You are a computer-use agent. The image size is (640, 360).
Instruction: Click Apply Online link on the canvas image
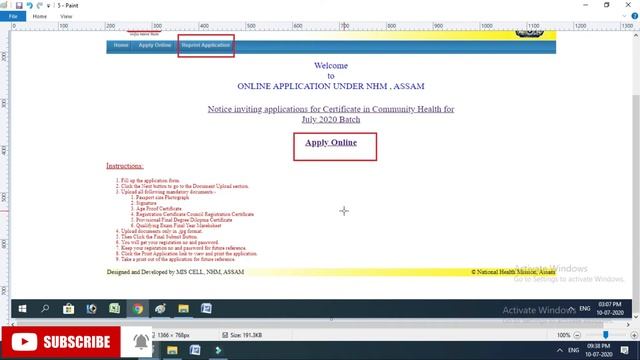pyautogui.click(x=331, y=142)
